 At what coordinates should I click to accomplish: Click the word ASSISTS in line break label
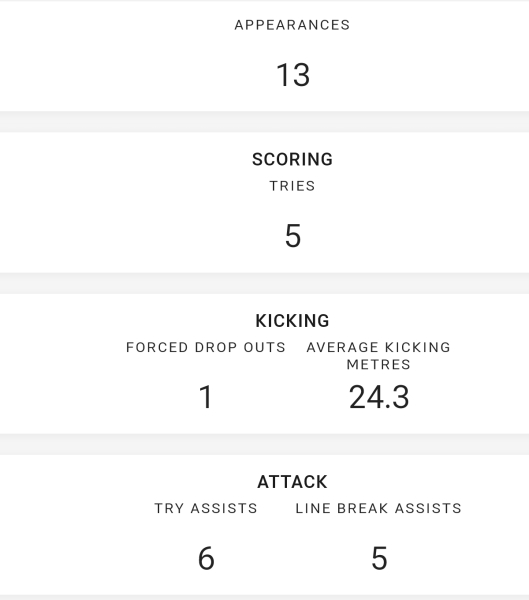coord(428,509)
